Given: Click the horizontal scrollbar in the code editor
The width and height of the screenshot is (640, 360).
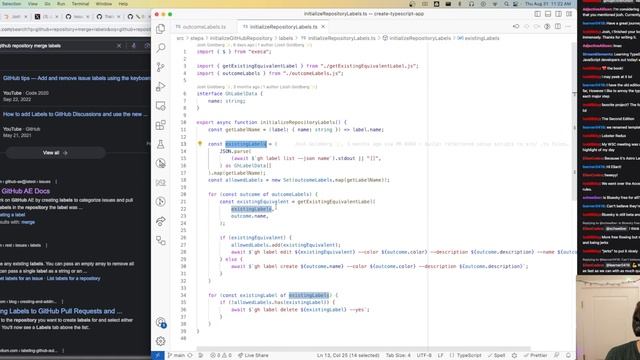Looking at the screenshot, I should (x=363, y=349).
